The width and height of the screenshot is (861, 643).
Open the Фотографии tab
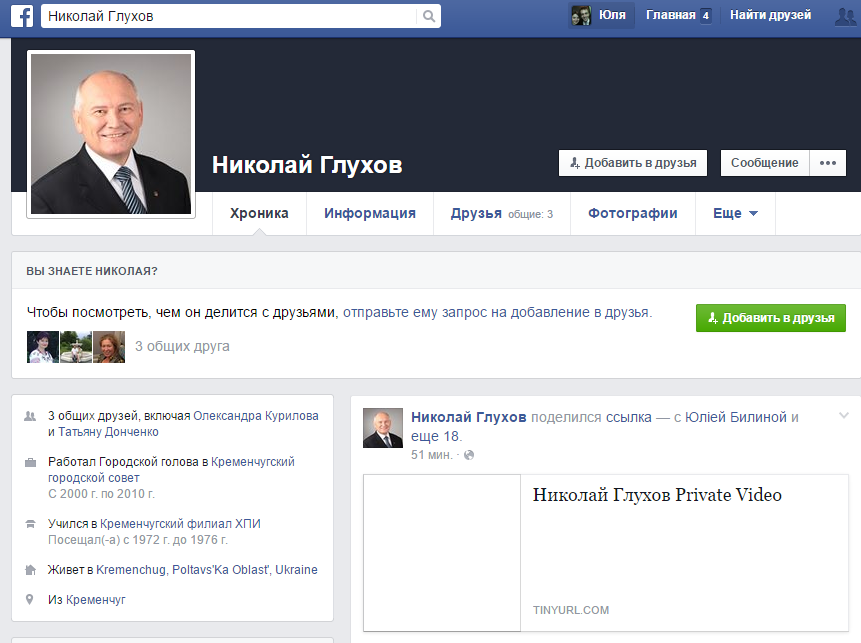click(632, 213)
